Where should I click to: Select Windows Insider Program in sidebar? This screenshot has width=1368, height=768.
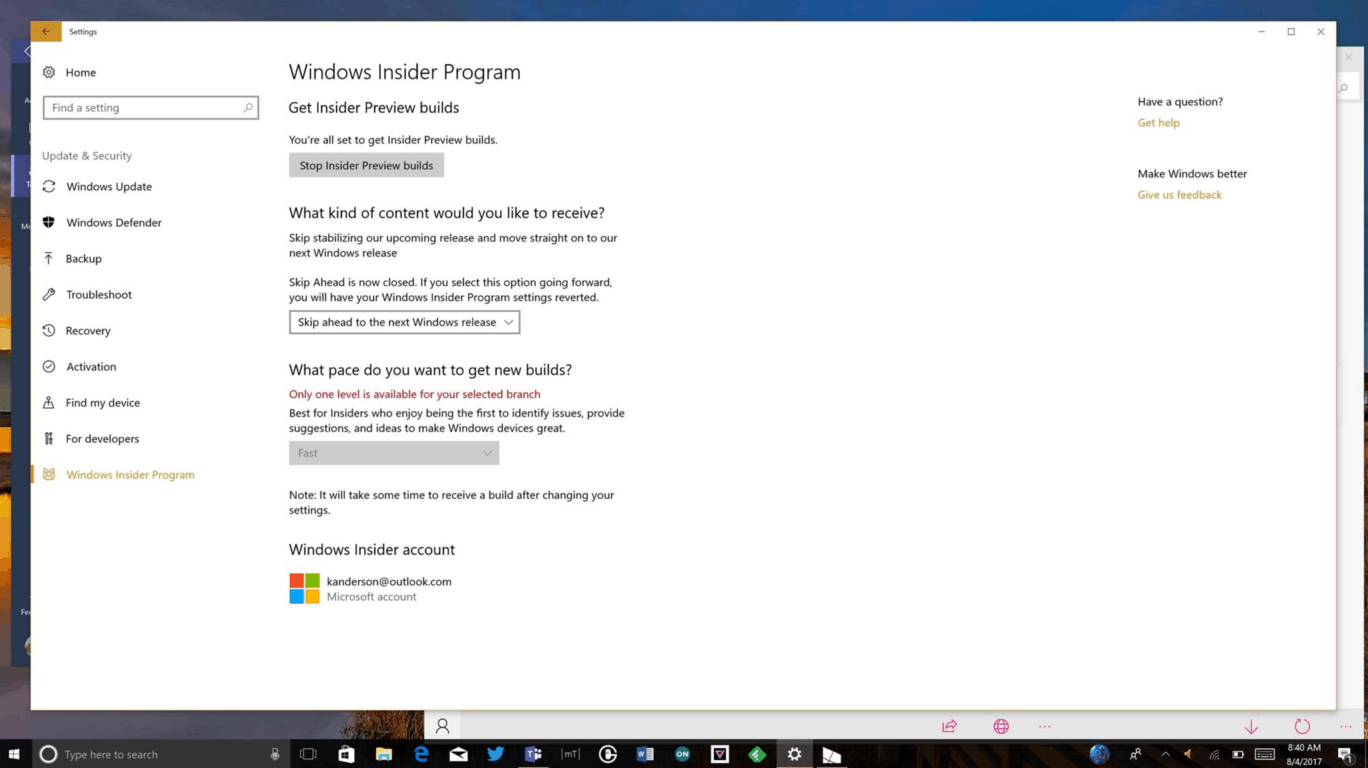[x=119, y=475]
